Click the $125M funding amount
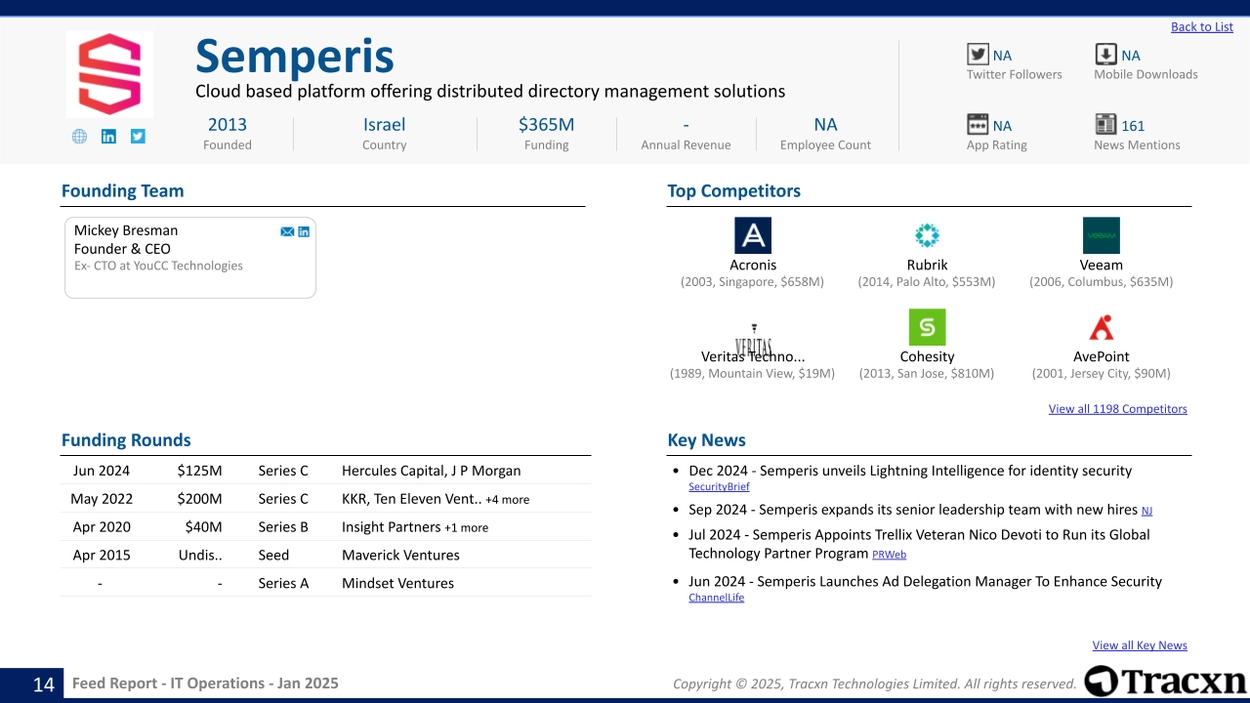The height and width of the screenshot is (703, 1250). coord(200,471)
